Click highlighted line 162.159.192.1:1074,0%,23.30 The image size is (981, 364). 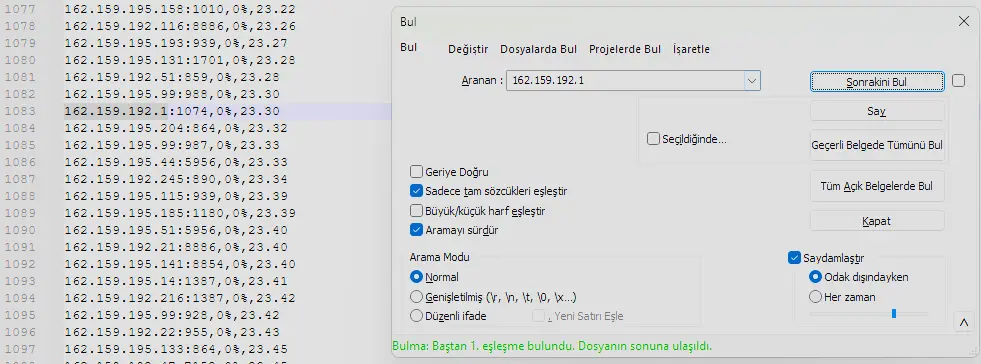tap(172, 111)
